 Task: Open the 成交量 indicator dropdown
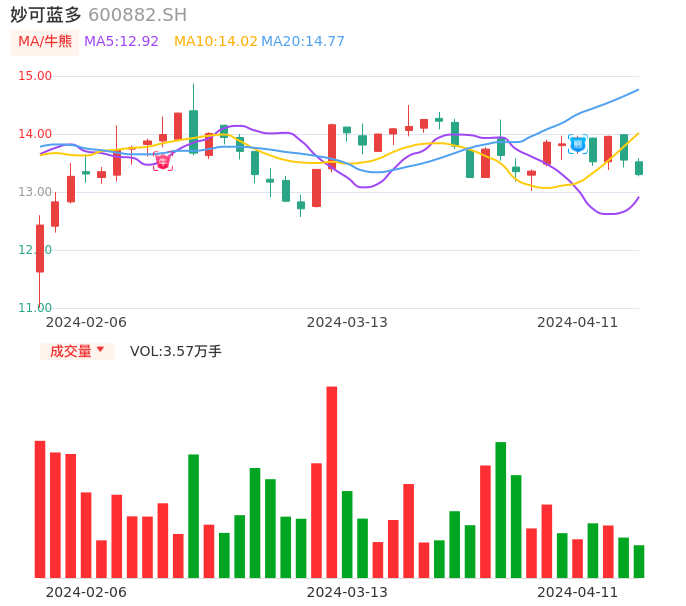77,351
